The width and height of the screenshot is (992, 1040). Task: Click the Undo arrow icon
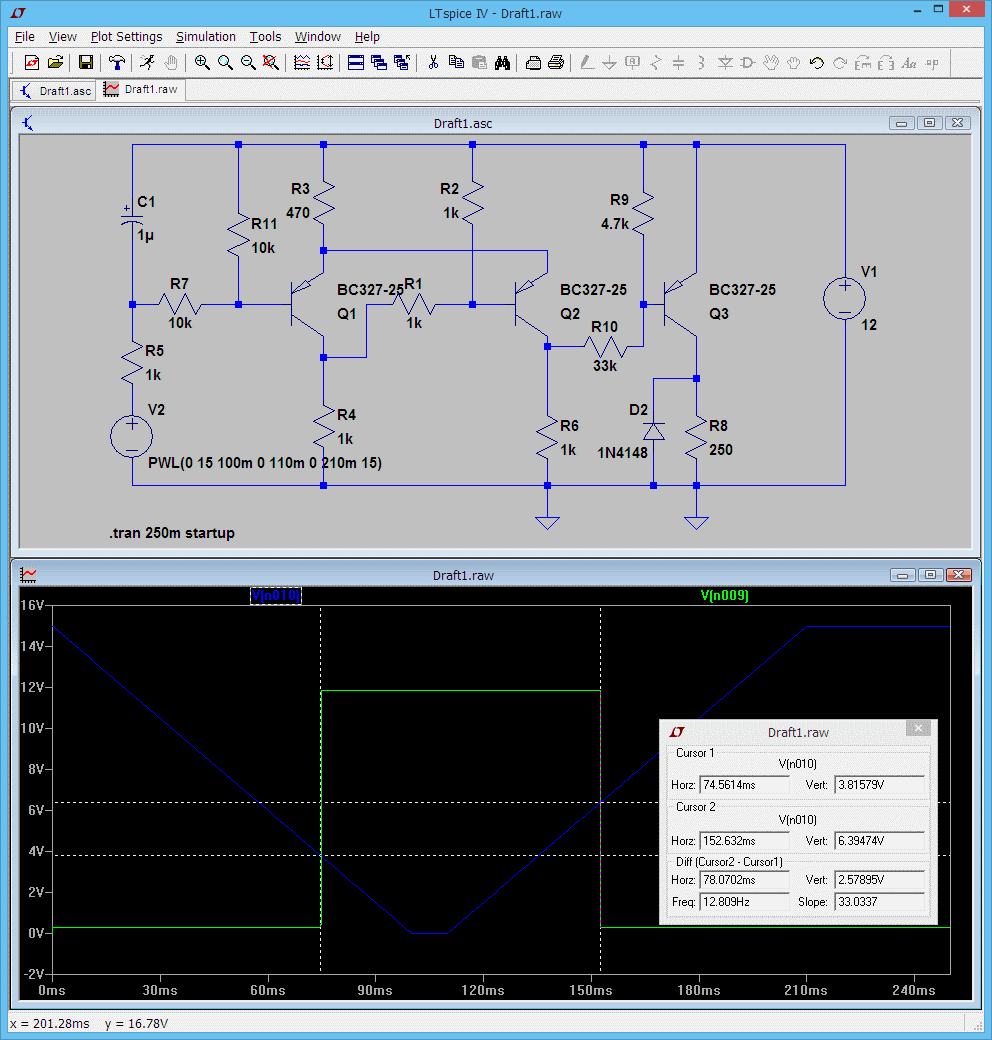pos(816,62)
